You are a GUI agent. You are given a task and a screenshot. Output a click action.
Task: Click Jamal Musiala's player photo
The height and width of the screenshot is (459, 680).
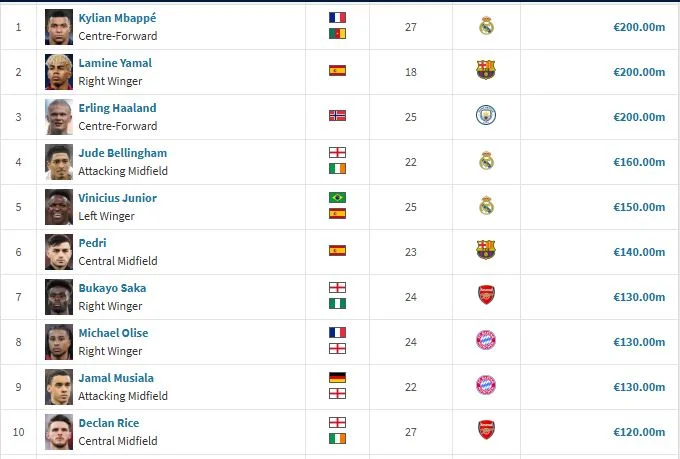tap(59, 386)
